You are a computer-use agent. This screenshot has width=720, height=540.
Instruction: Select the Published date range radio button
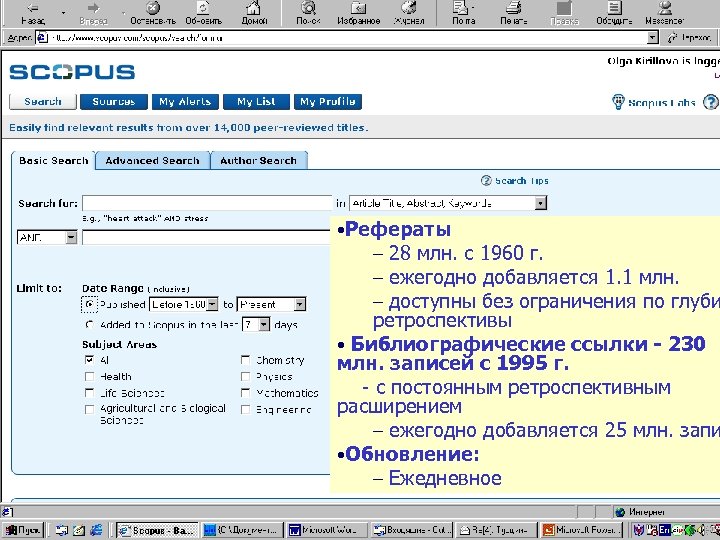tap(90, 304)
